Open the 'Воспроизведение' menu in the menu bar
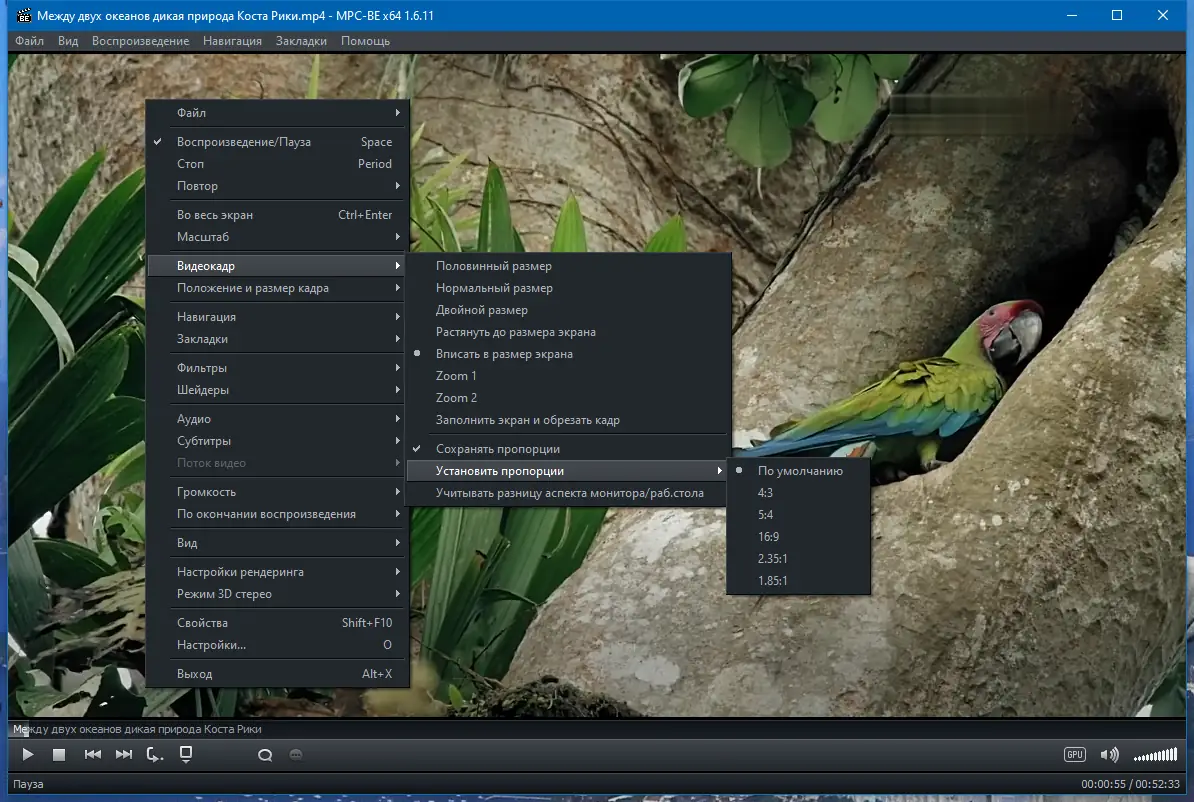 tap(140, 41)
